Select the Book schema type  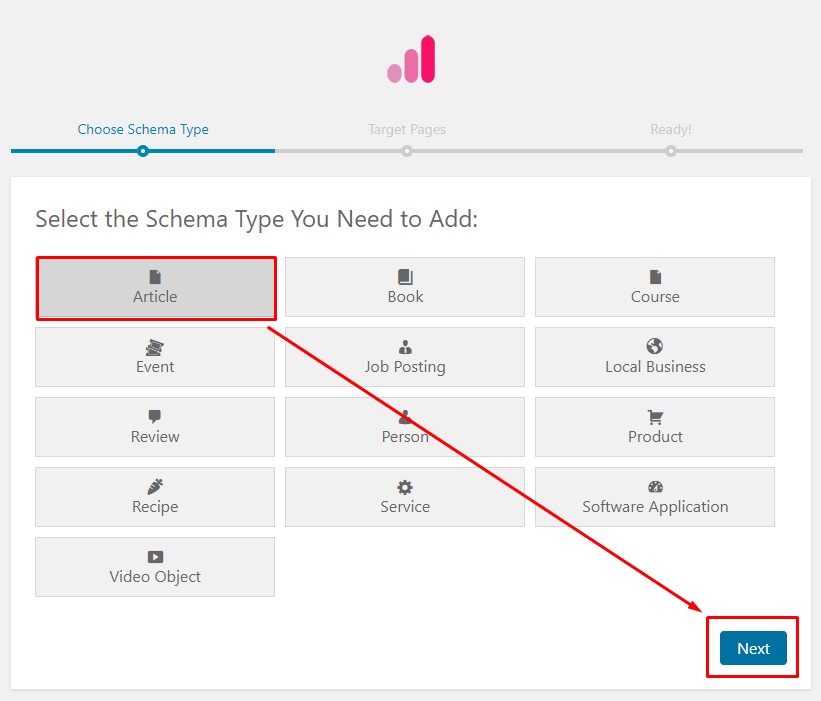pyautogui.click(x=405, y=287)
